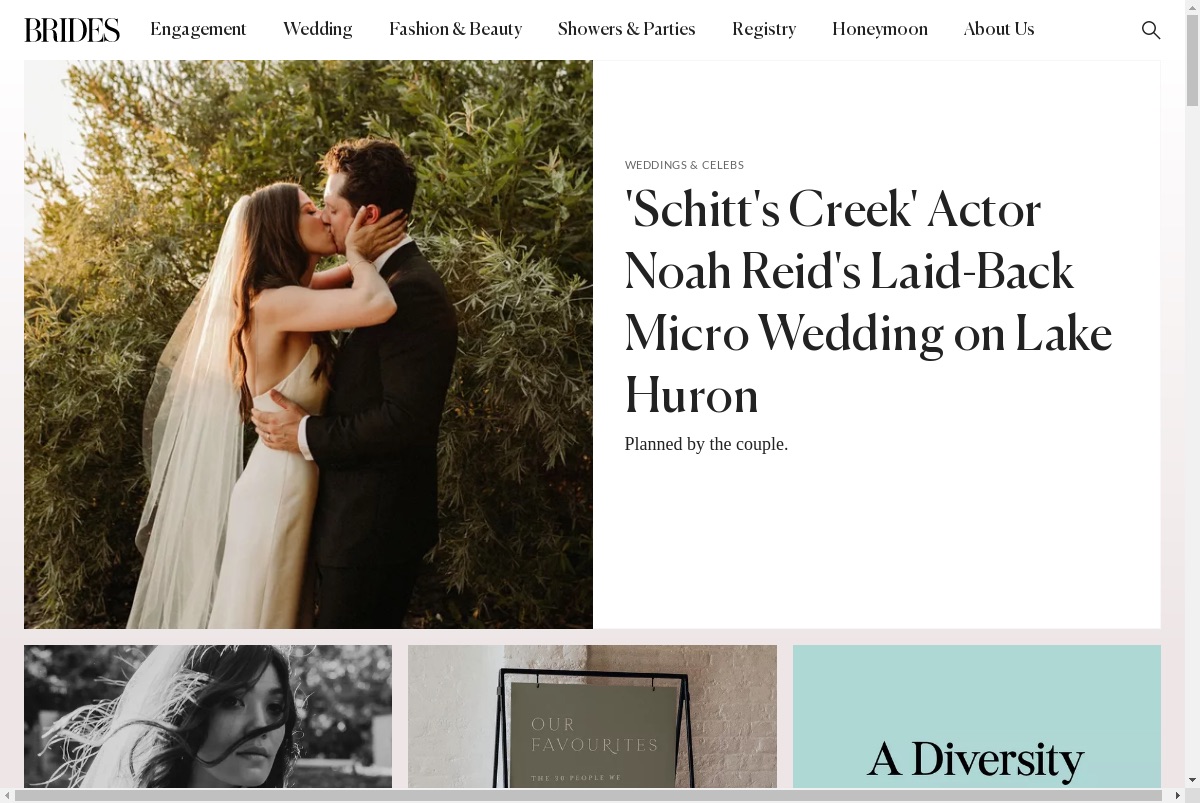Click the BRIDES logo

click(72, 30)
